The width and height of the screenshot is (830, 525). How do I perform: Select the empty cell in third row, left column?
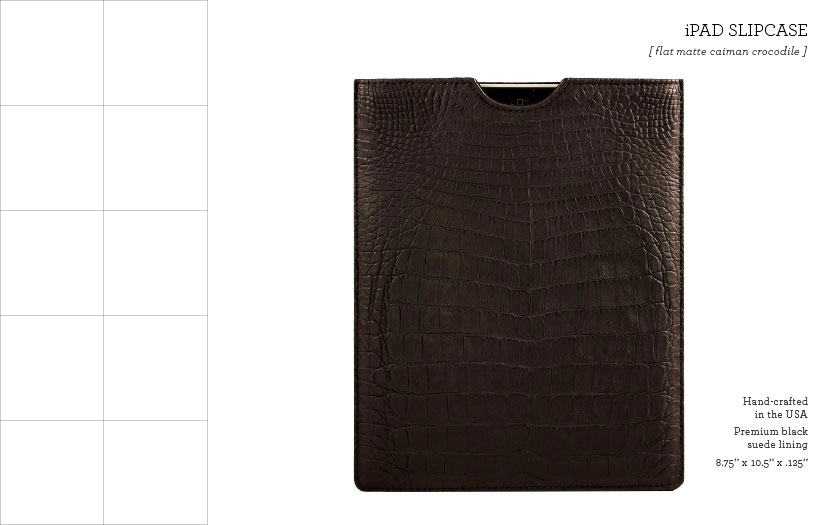pyautogui.click(x=51, y=263)
